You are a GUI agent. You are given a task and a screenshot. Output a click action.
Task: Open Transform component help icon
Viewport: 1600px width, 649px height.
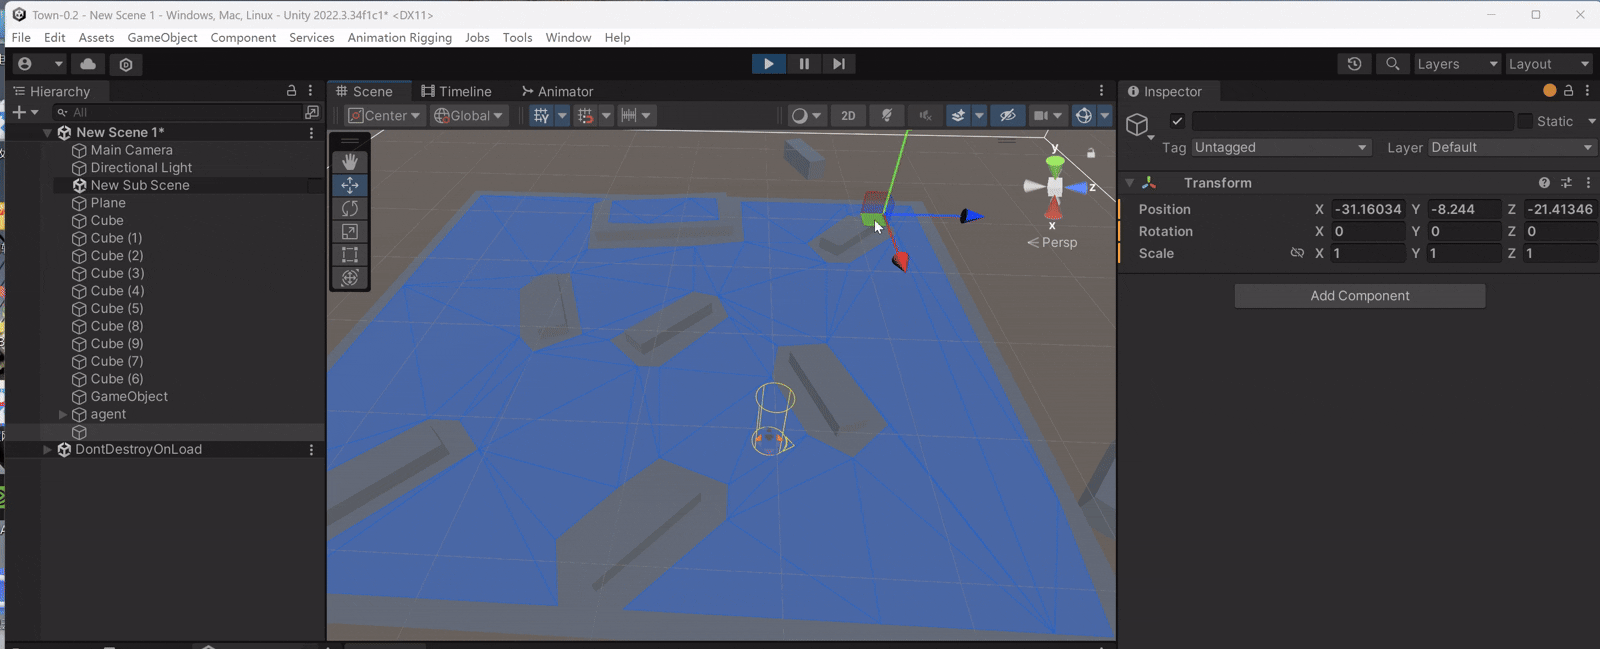[x=1544, y=183]
